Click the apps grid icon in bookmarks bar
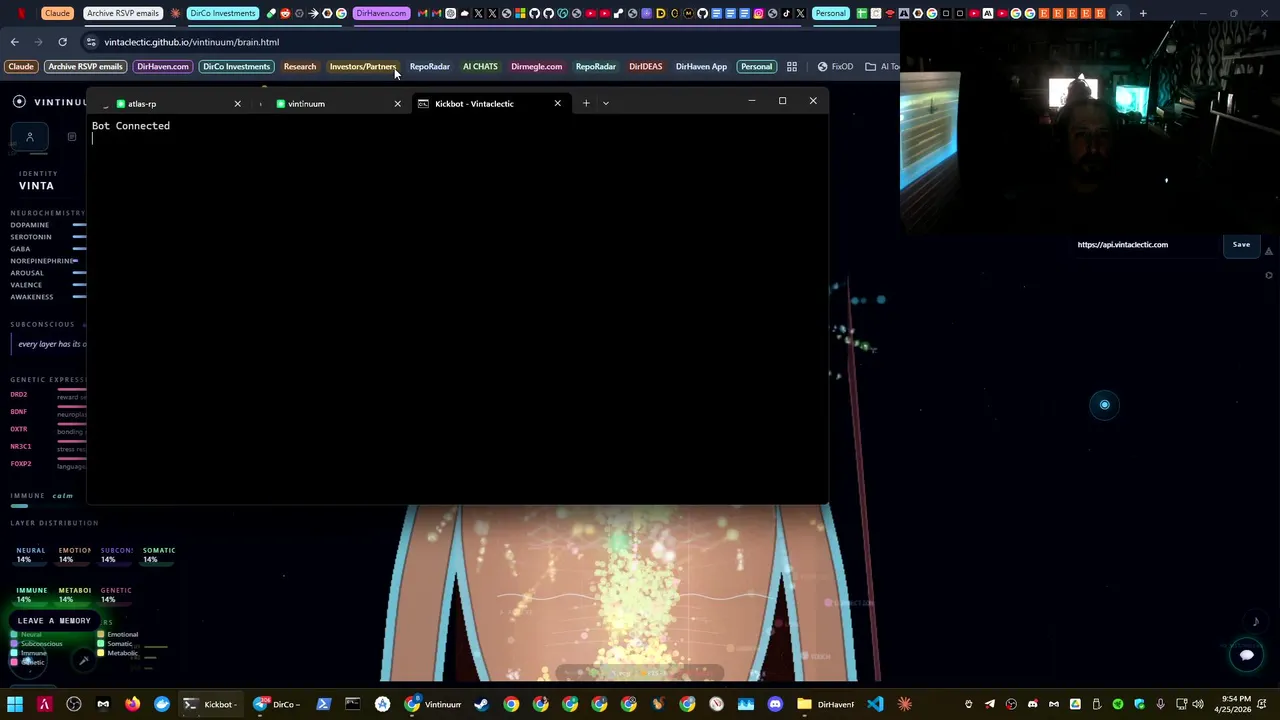1280x720 pixels. pyautogui.click(x=792, y=67)
